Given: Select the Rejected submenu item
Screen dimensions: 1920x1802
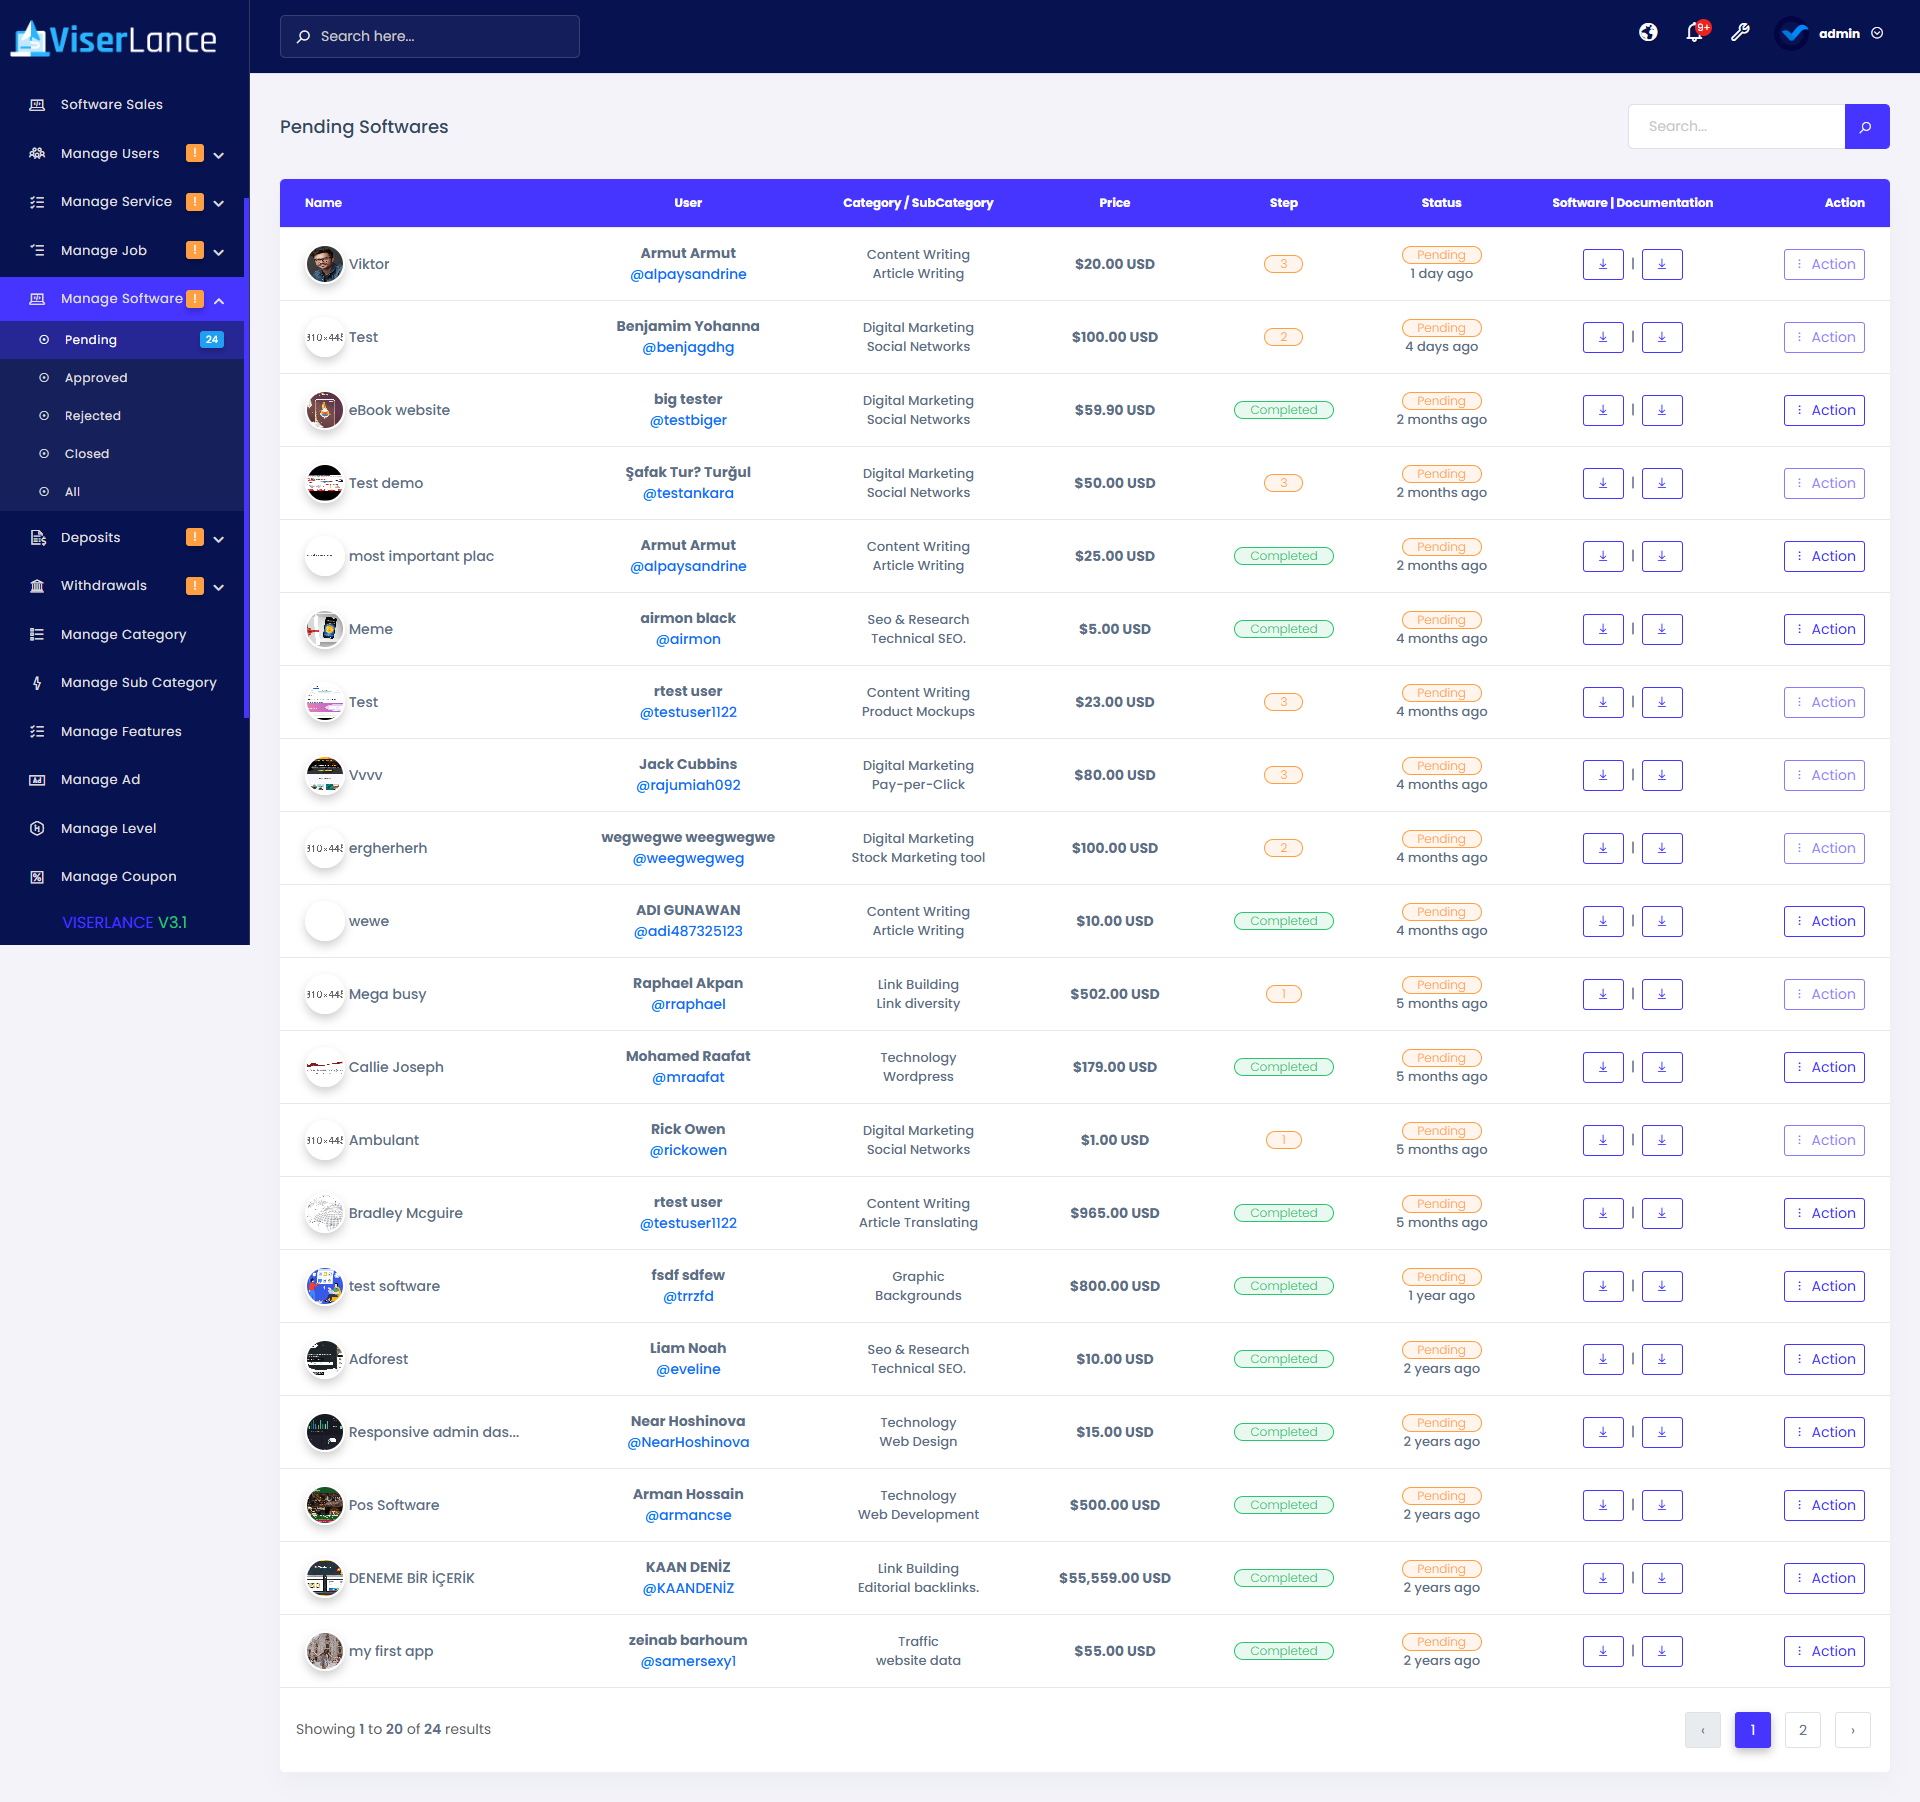Looking at the screenshot, I should (92, 416).
